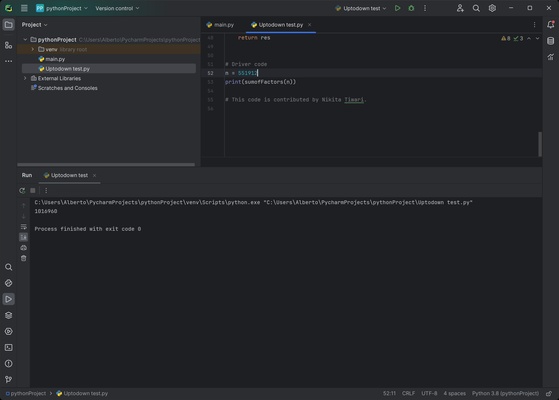Click Uptodown test.py breadcrumb in status bar

pyautogui.click(x=82, y=394)
